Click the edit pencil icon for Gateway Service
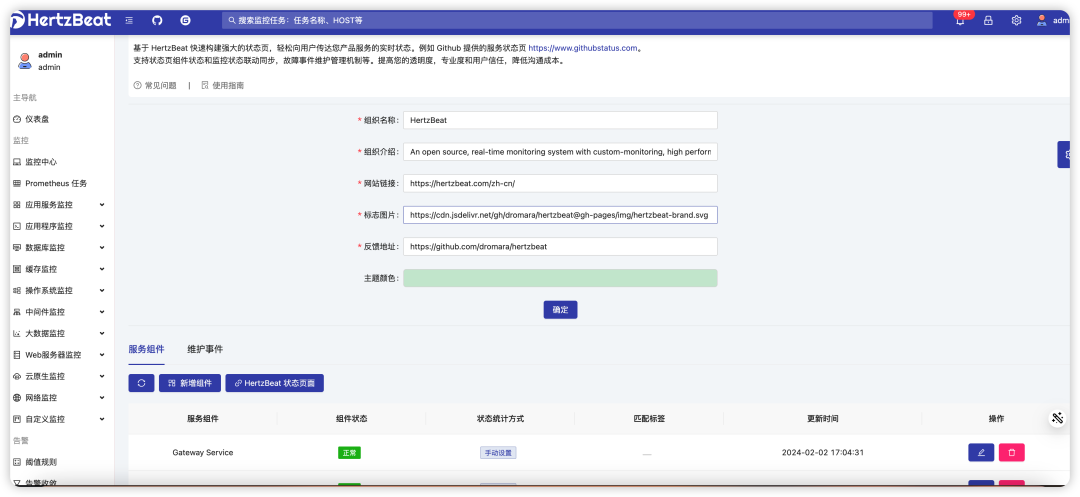1080x497 pixels. point(981,452)
